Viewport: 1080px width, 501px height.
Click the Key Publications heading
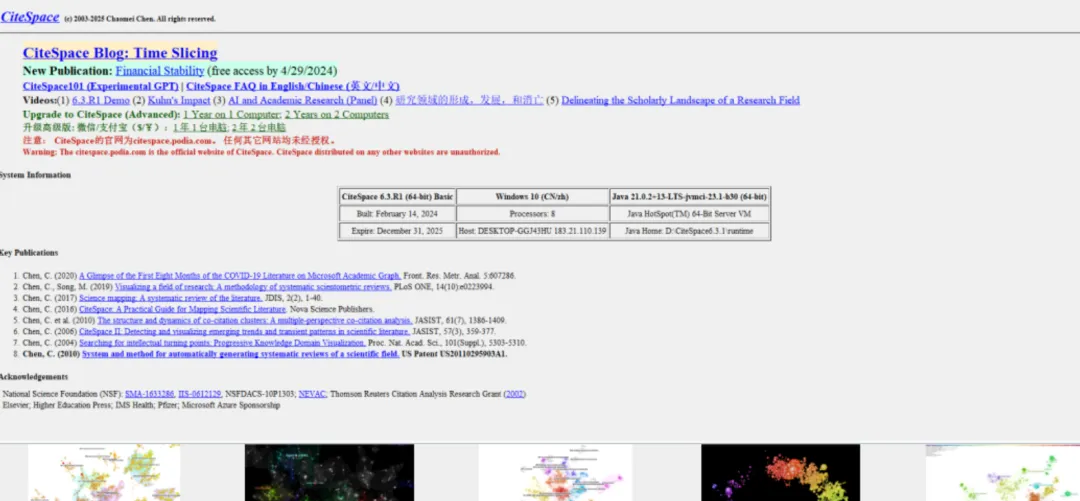29,253
